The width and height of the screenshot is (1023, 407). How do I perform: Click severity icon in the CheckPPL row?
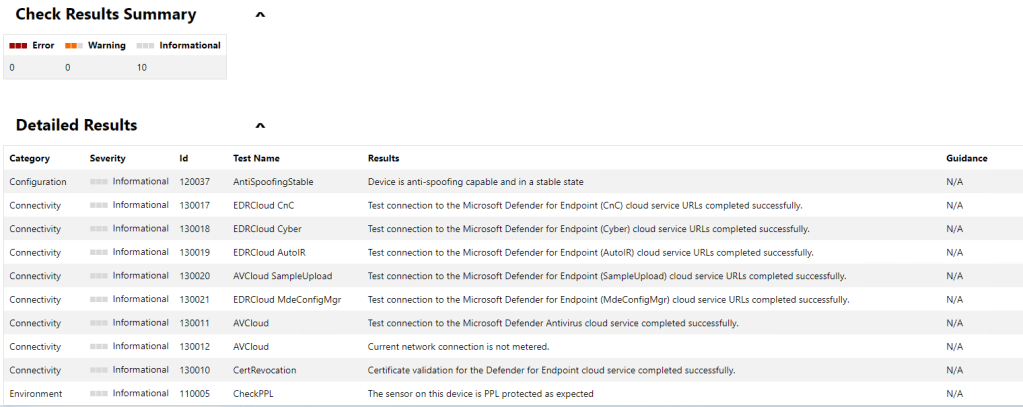(98, 394)
